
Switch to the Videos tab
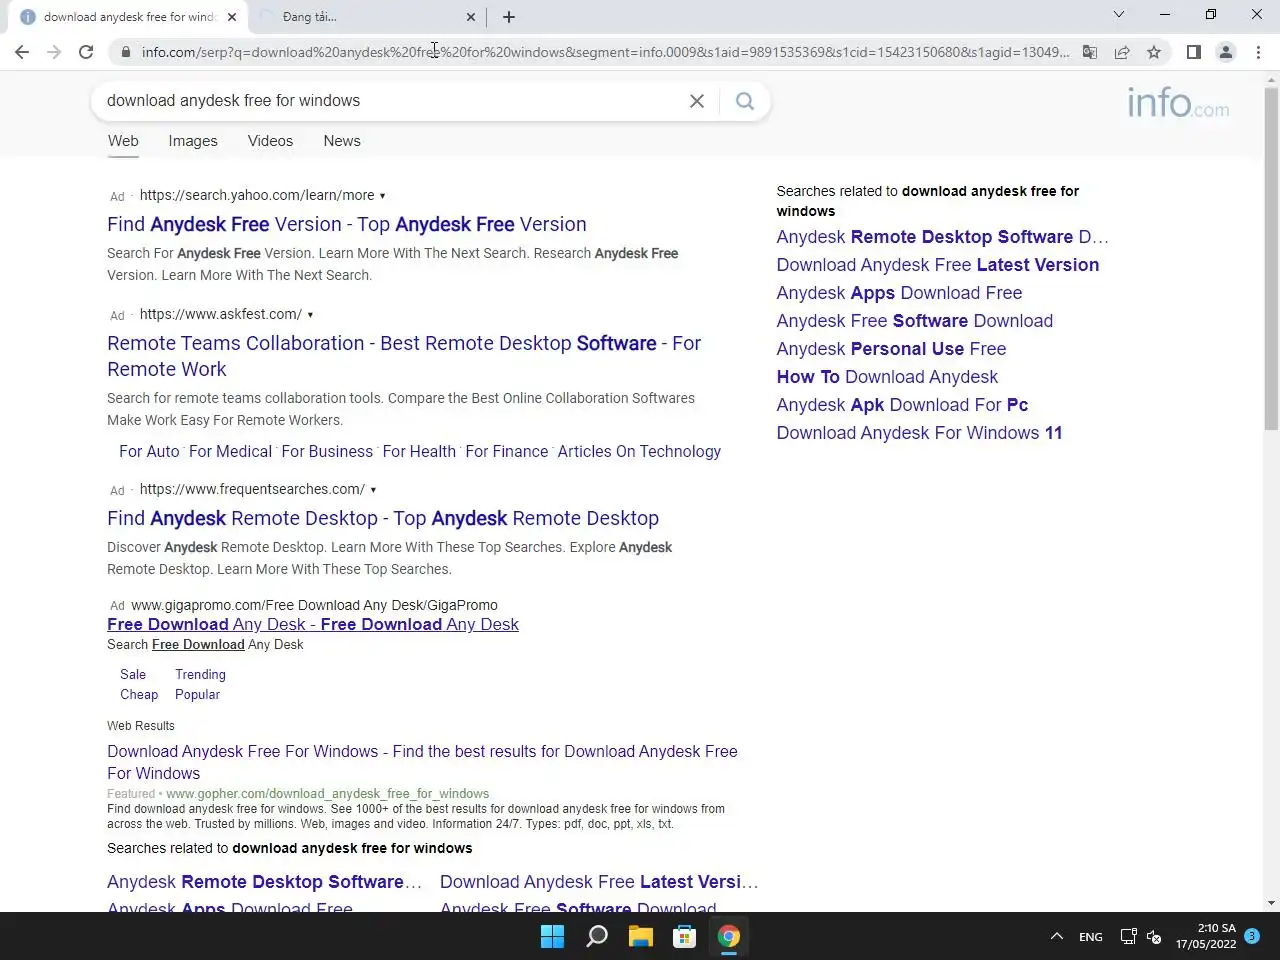point(270,141)
